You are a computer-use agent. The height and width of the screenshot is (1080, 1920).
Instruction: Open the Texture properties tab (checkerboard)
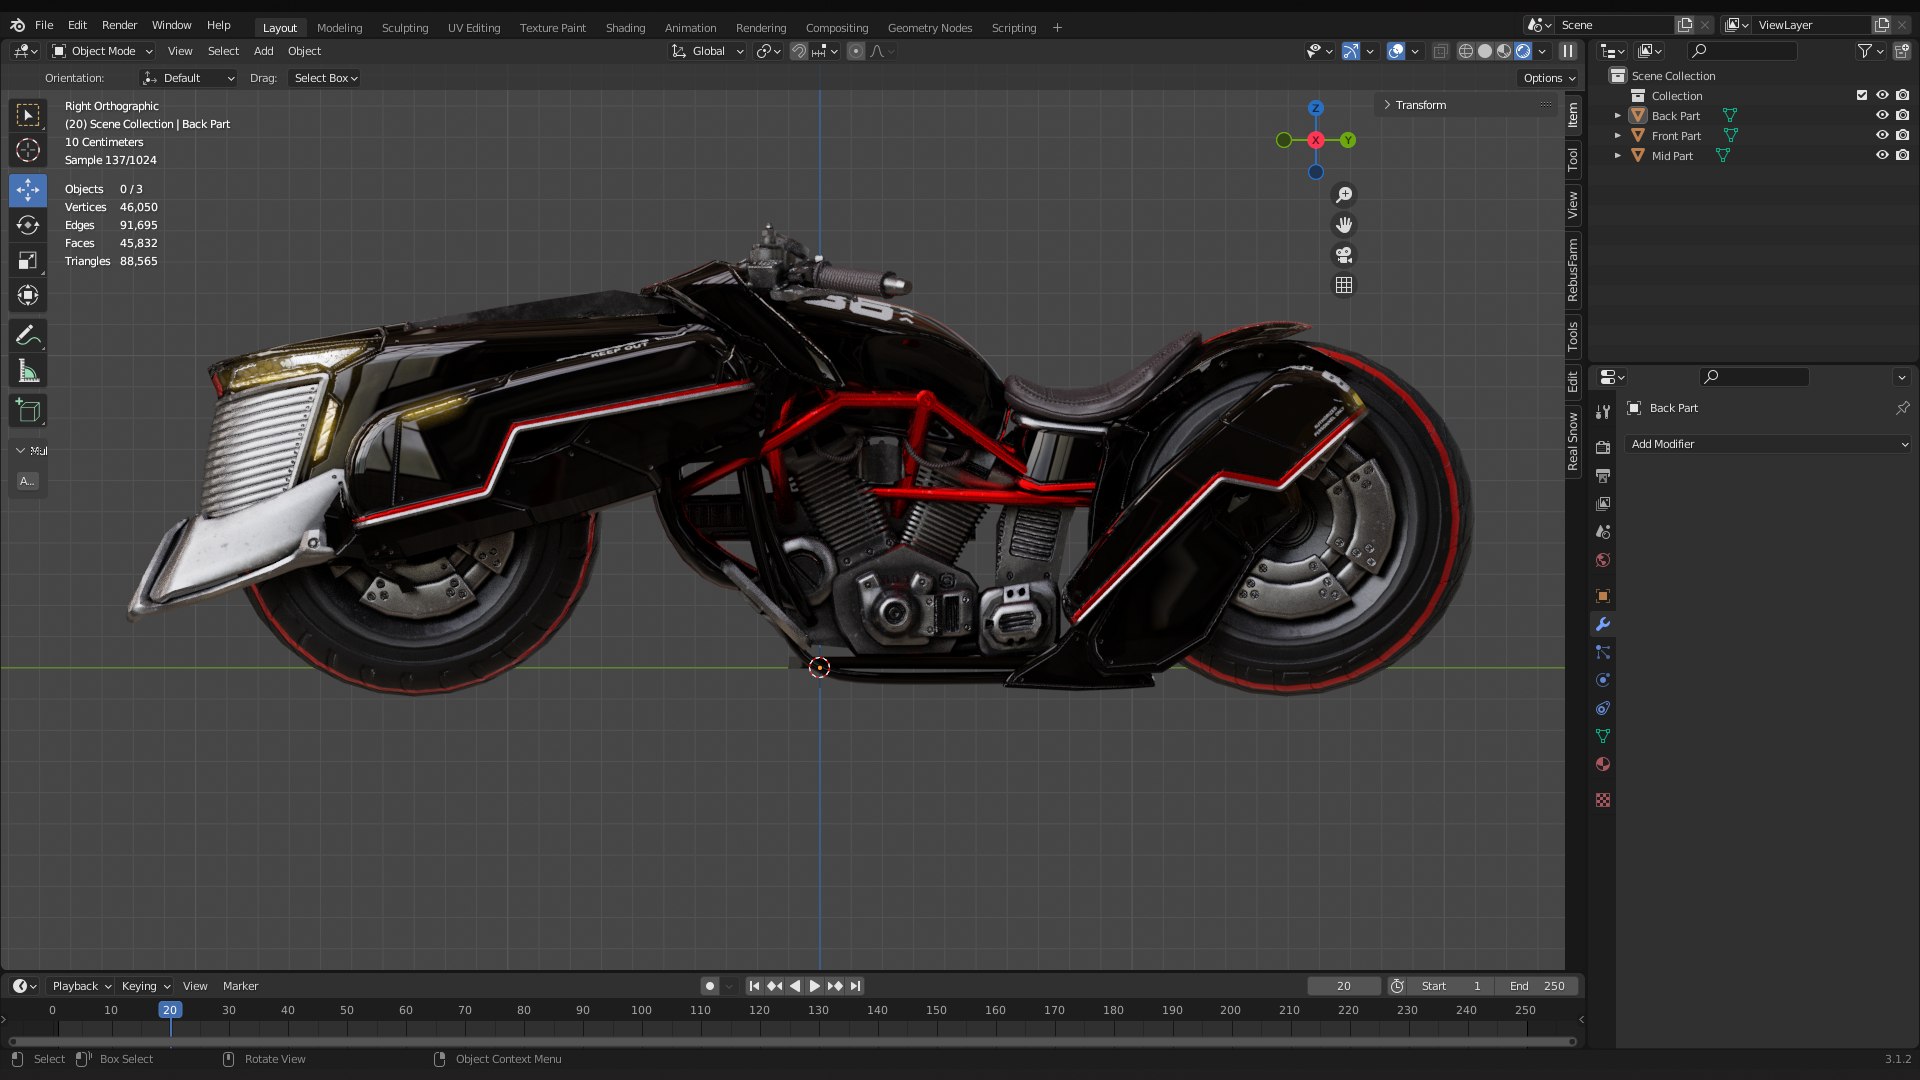1603,800
